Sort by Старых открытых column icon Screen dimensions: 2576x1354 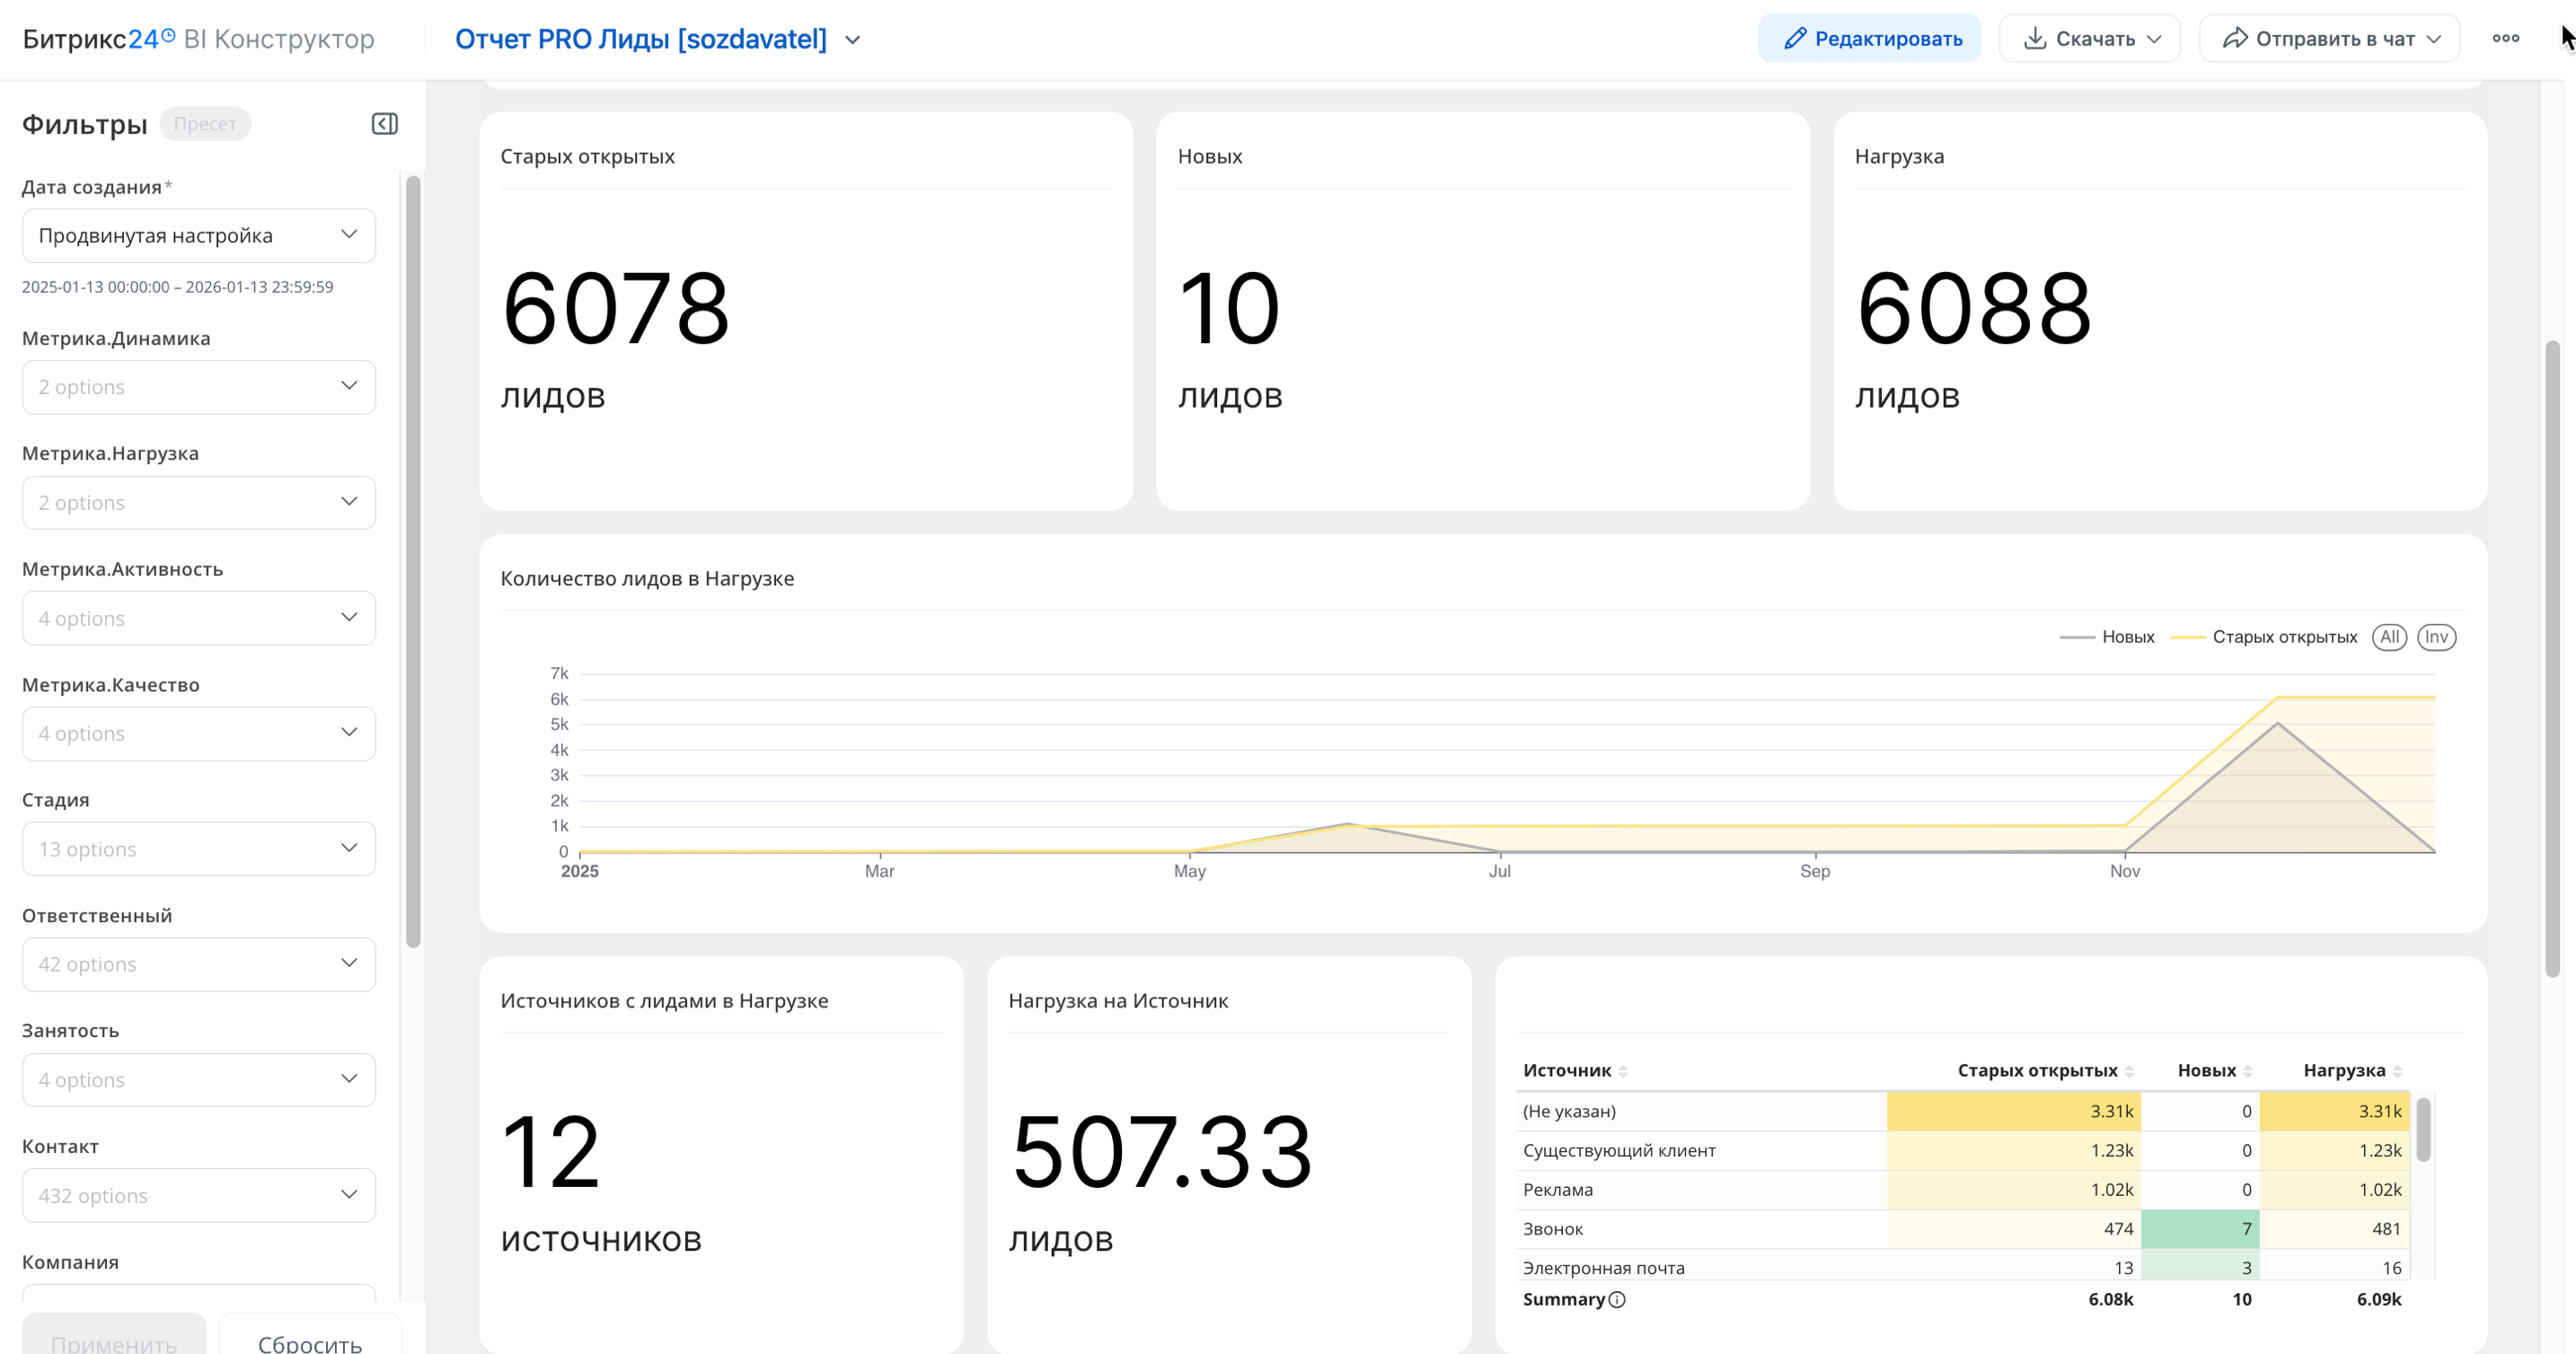point(2129,1071)
